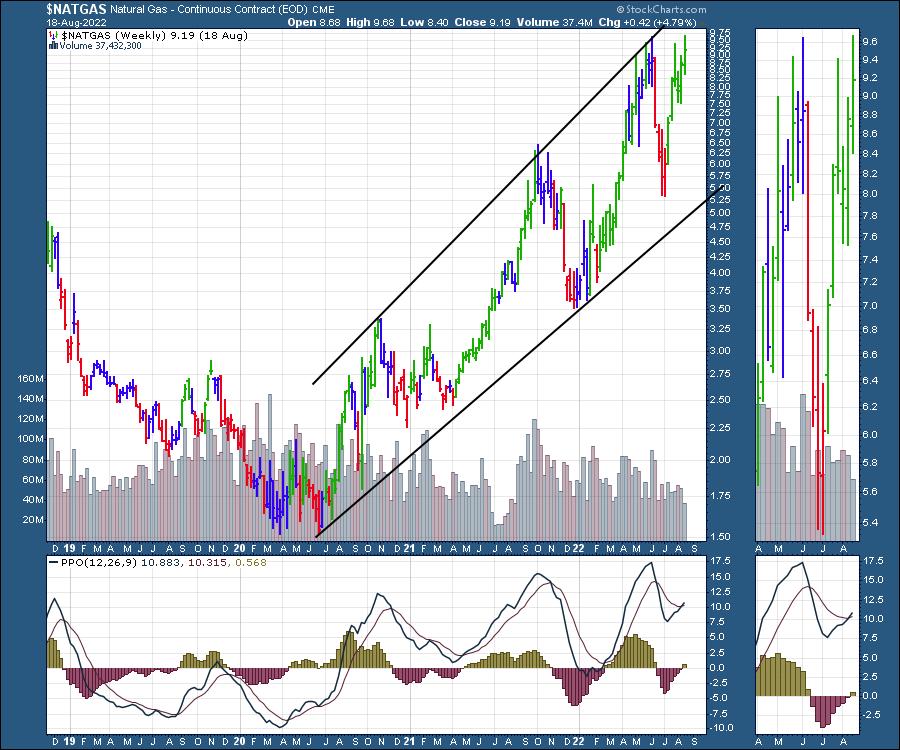The height and width of the screenshot is (750, 900).
Task: Click the 20 year marker on bottom axis
Action: coord(239,548)
